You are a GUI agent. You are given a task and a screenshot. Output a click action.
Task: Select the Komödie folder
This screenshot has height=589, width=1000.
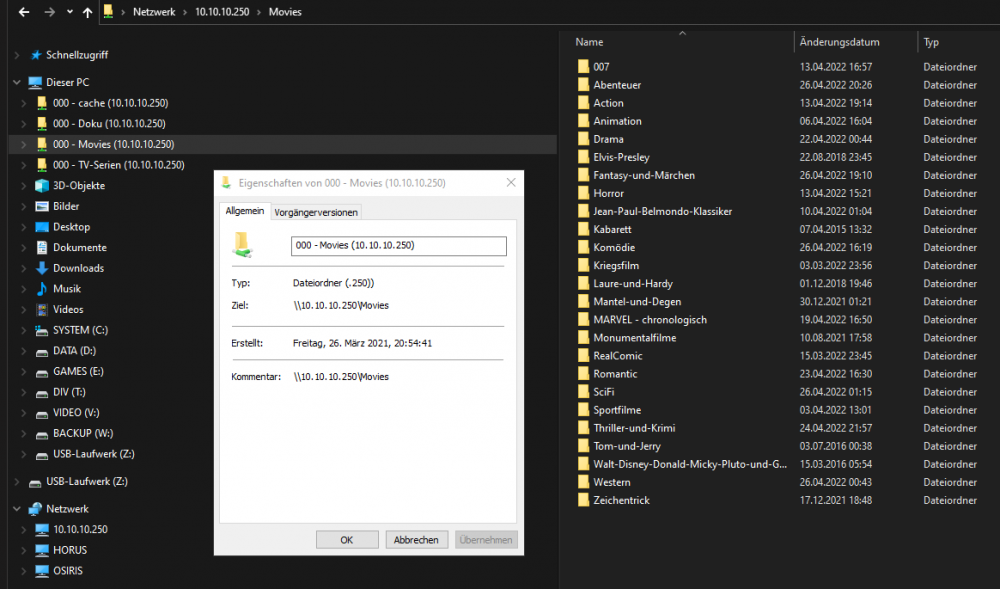[x=614, y=247]
